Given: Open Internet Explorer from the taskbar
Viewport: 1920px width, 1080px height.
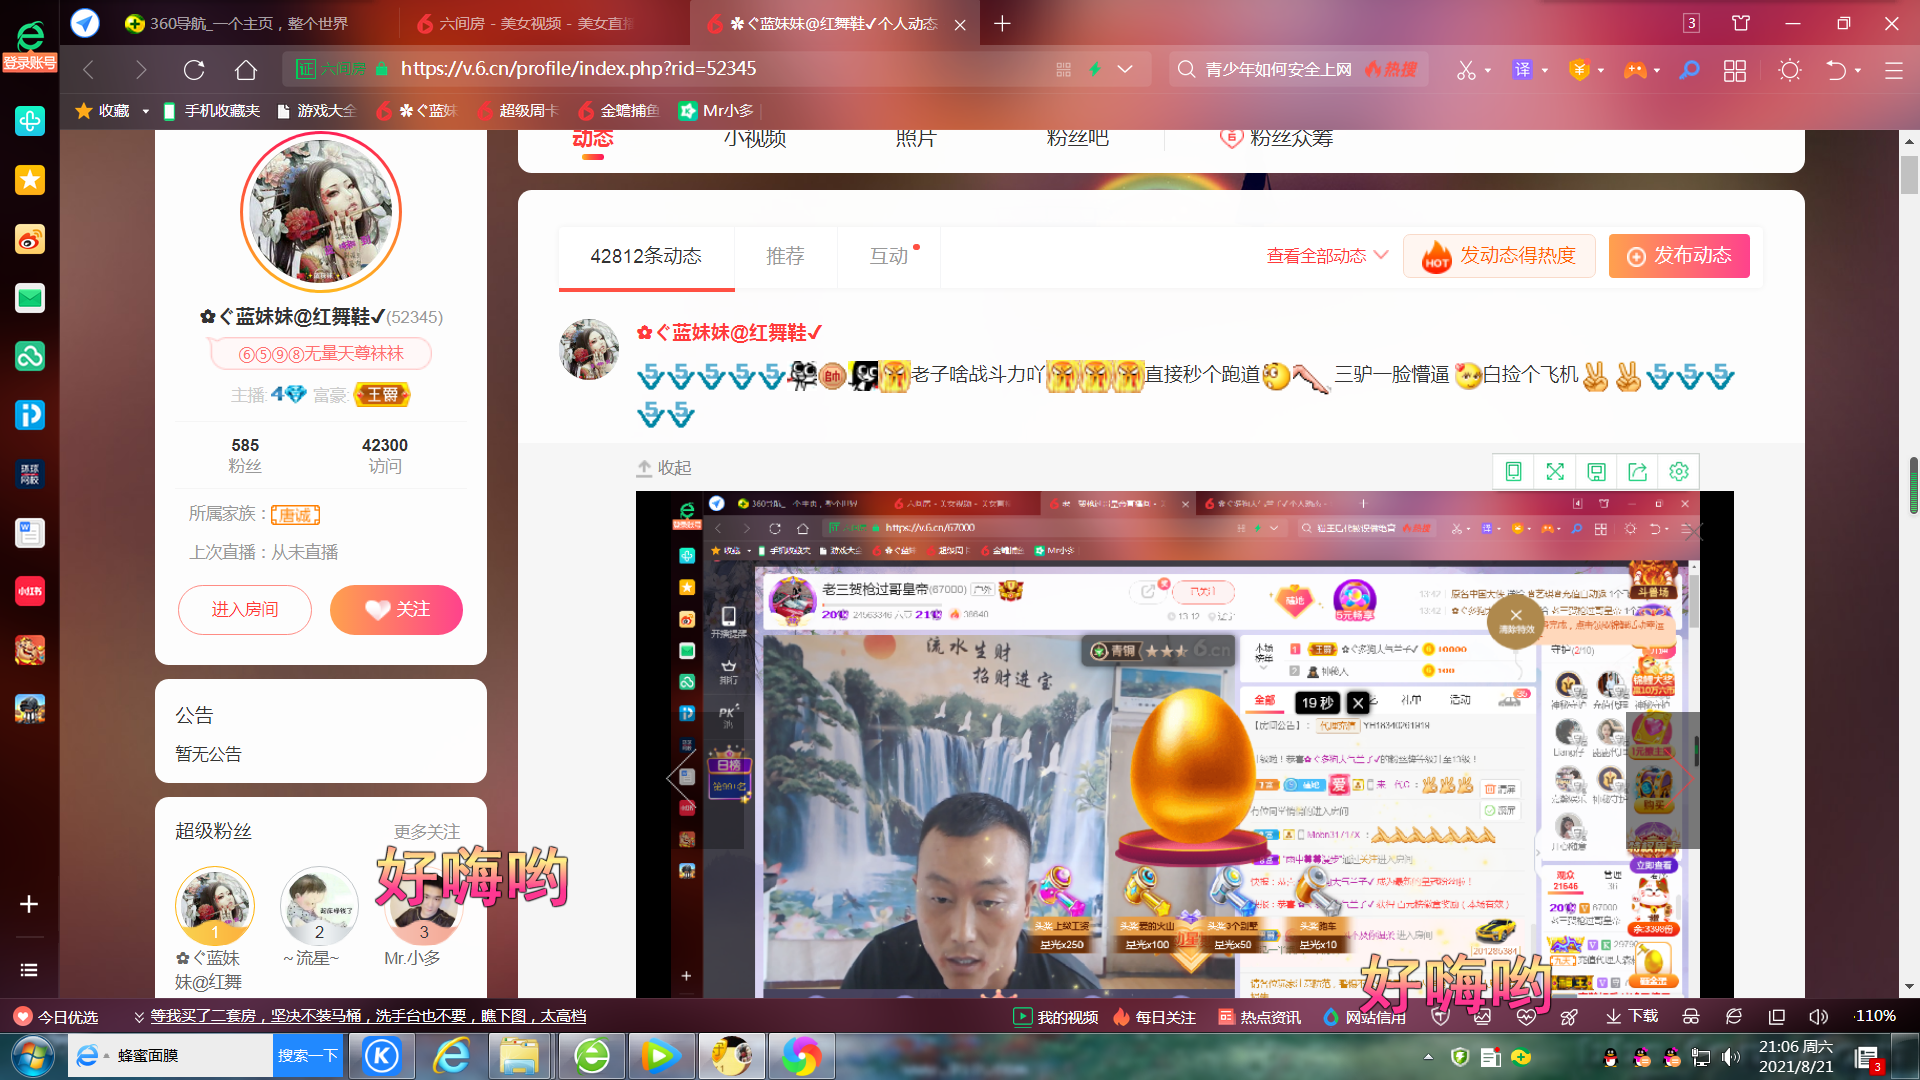Looking at the screenshot, I should coord(452,1056).
